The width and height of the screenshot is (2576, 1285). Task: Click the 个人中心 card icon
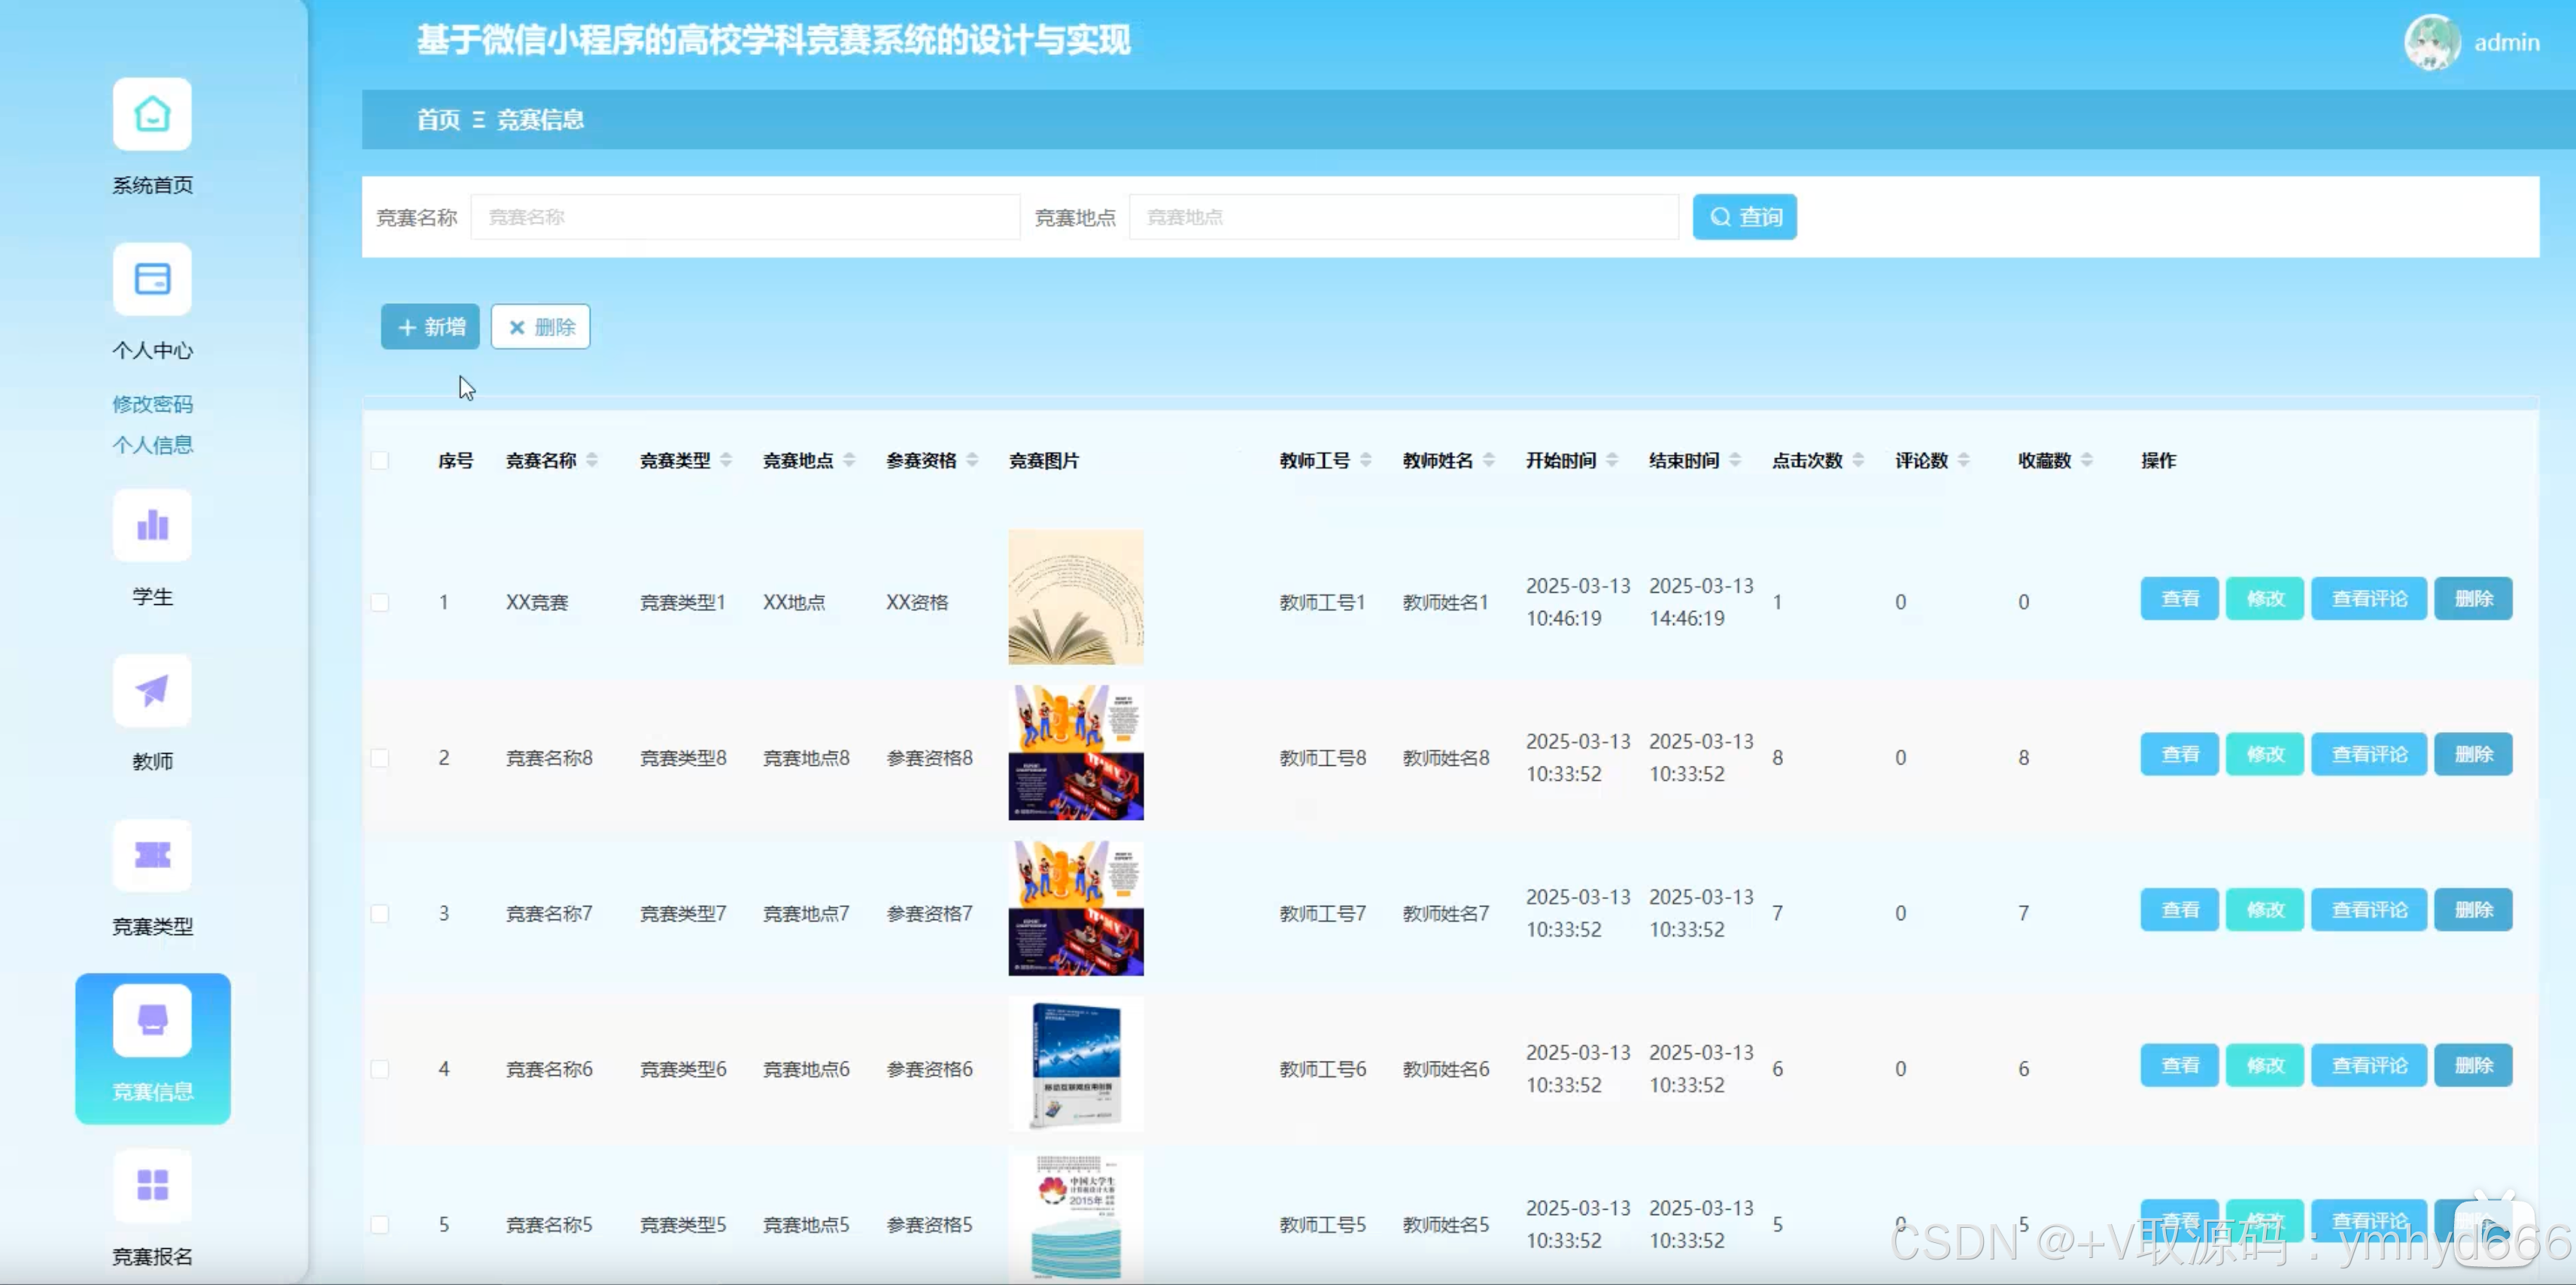[x=152, y=279]
